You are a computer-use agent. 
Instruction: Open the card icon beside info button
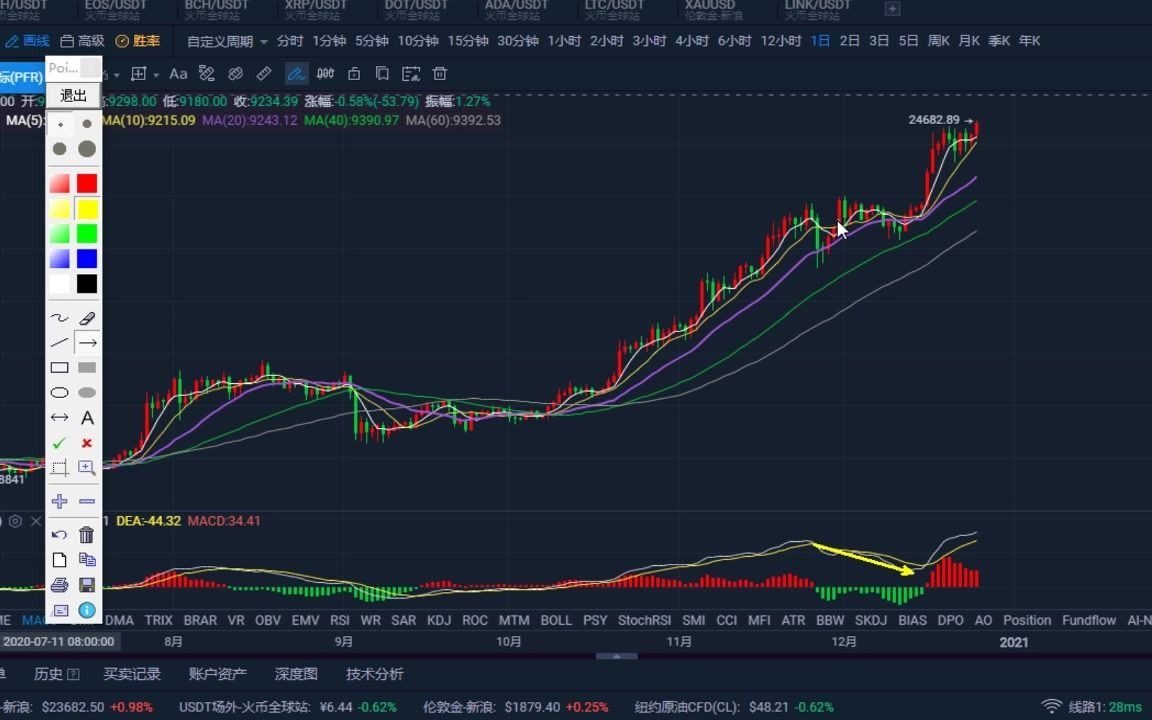point(60,610)
